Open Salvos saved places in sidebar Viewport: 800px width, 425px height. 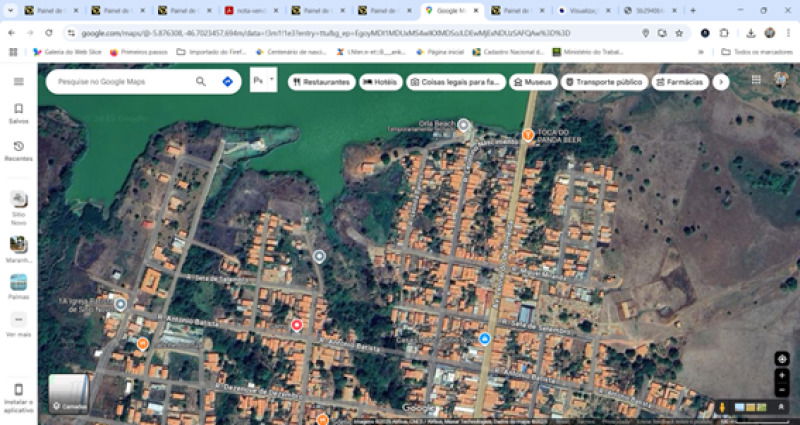pyautogui.click(x=19, y=114)
